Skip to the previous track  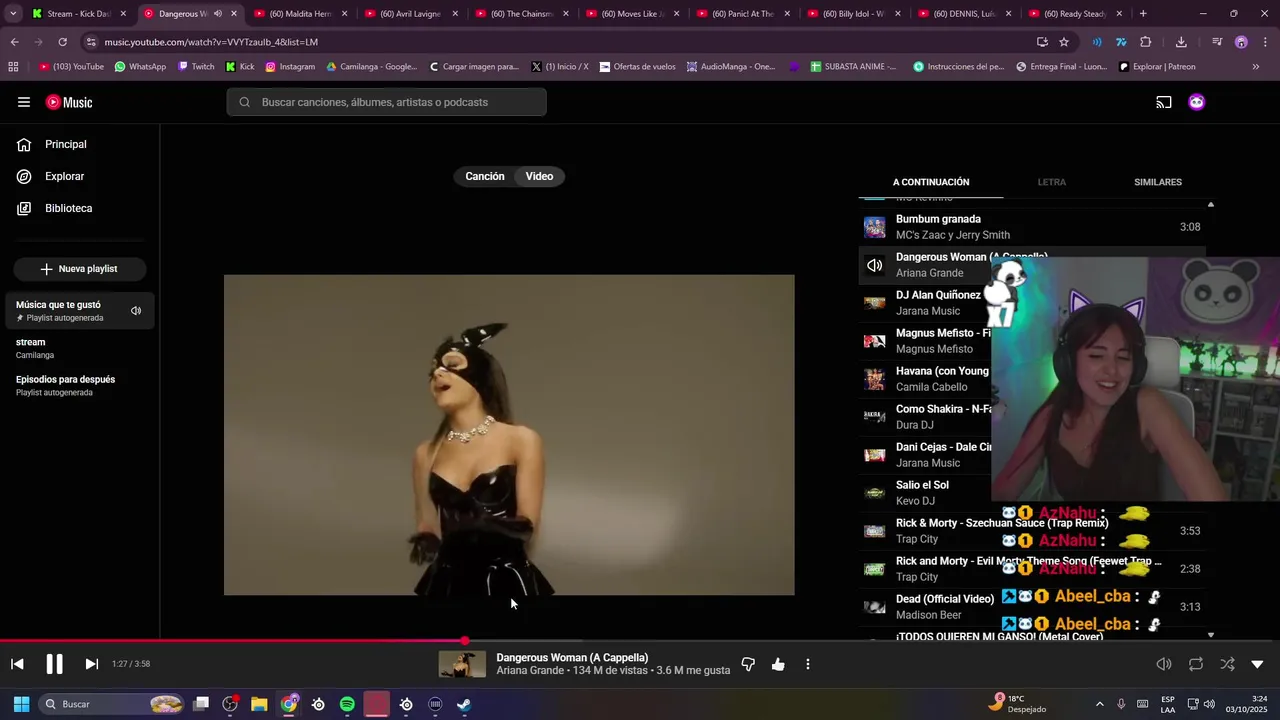point(17,664)
